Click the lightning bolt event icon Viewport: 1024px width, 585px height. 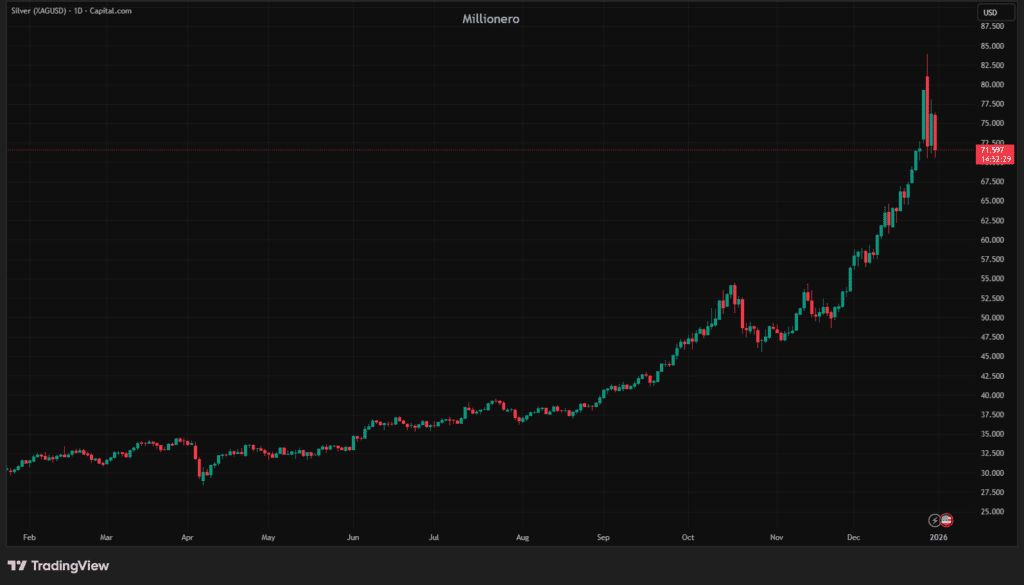click(934, 520)
